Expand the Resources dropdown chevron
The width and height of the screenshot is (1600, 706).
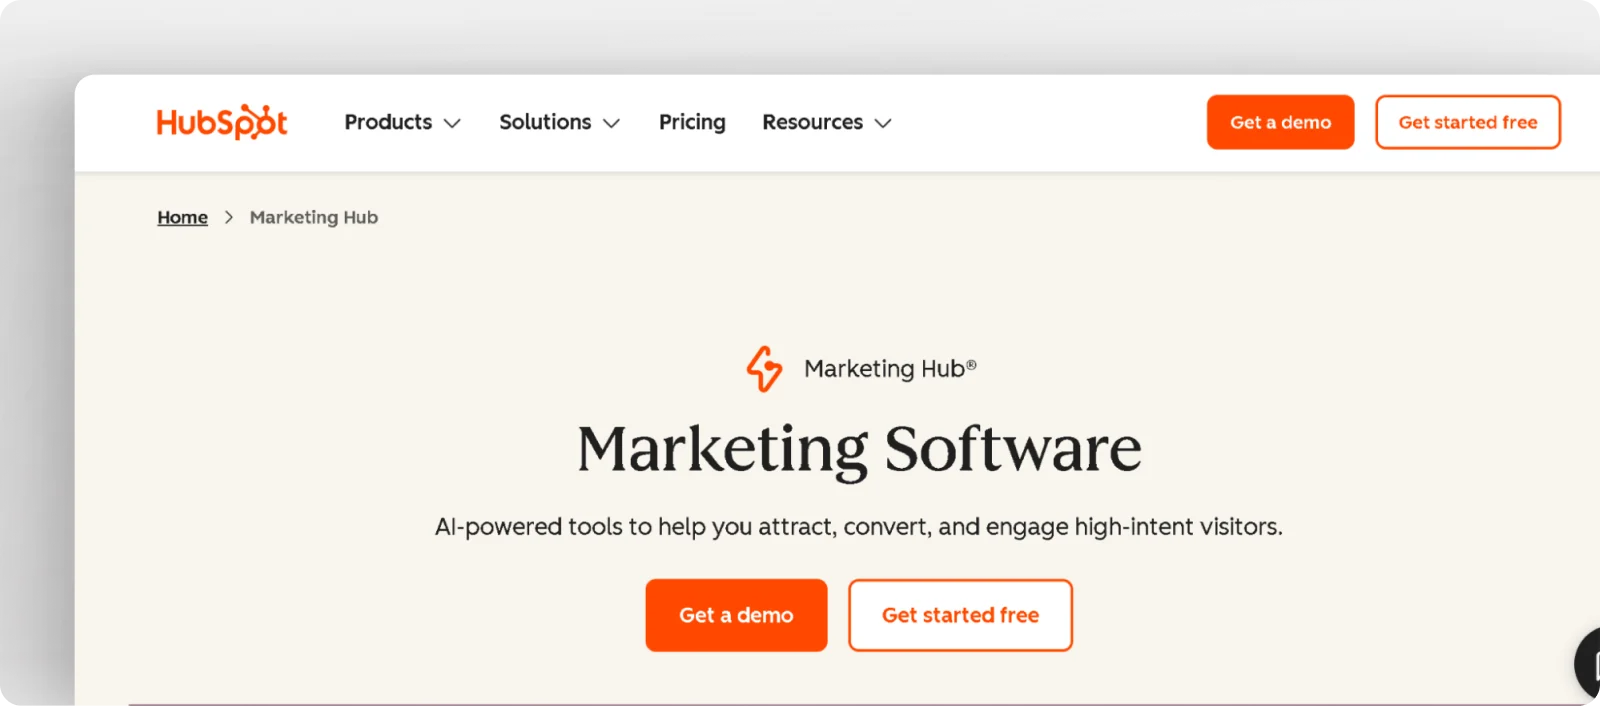coord(883,122)
